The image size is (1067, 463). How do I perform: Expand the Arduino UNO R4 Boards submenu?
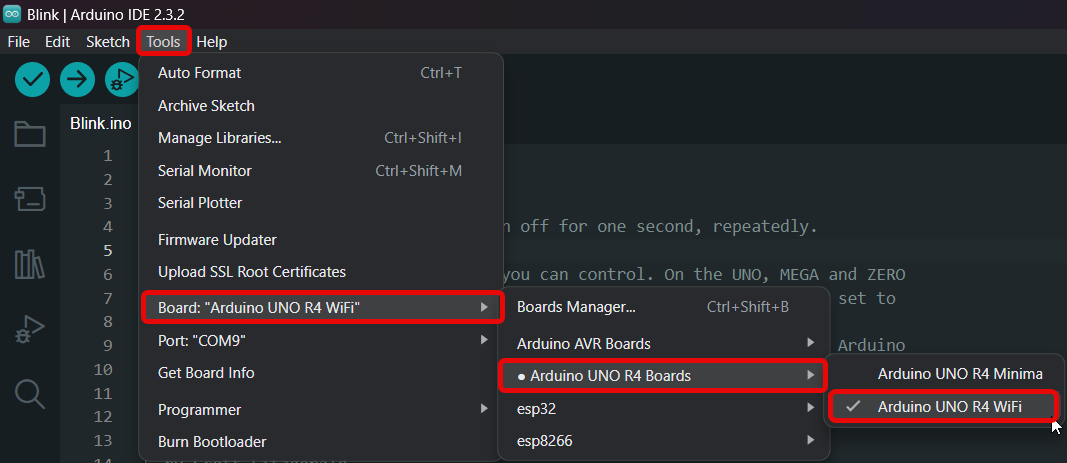coord(664,376)
